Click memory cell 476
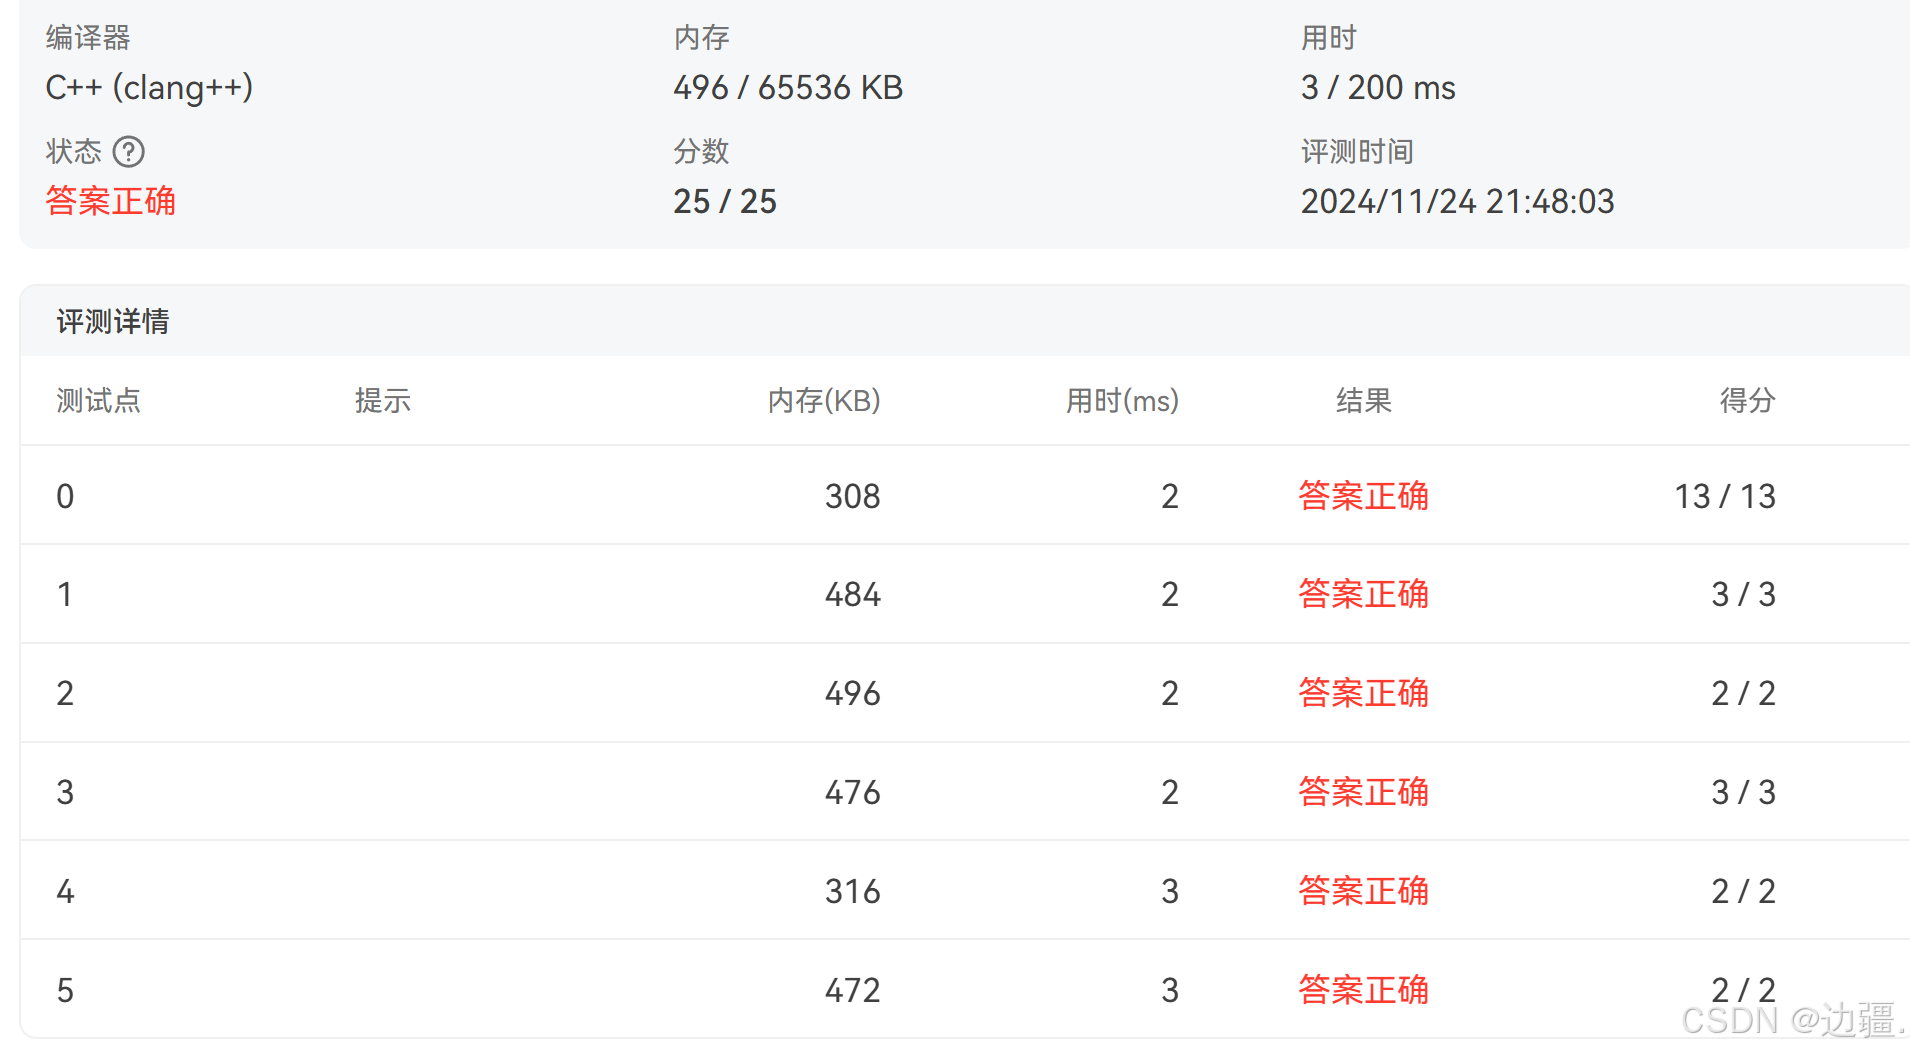The width and height of the screenshot is (1910, 1052). tap(852, 792)
